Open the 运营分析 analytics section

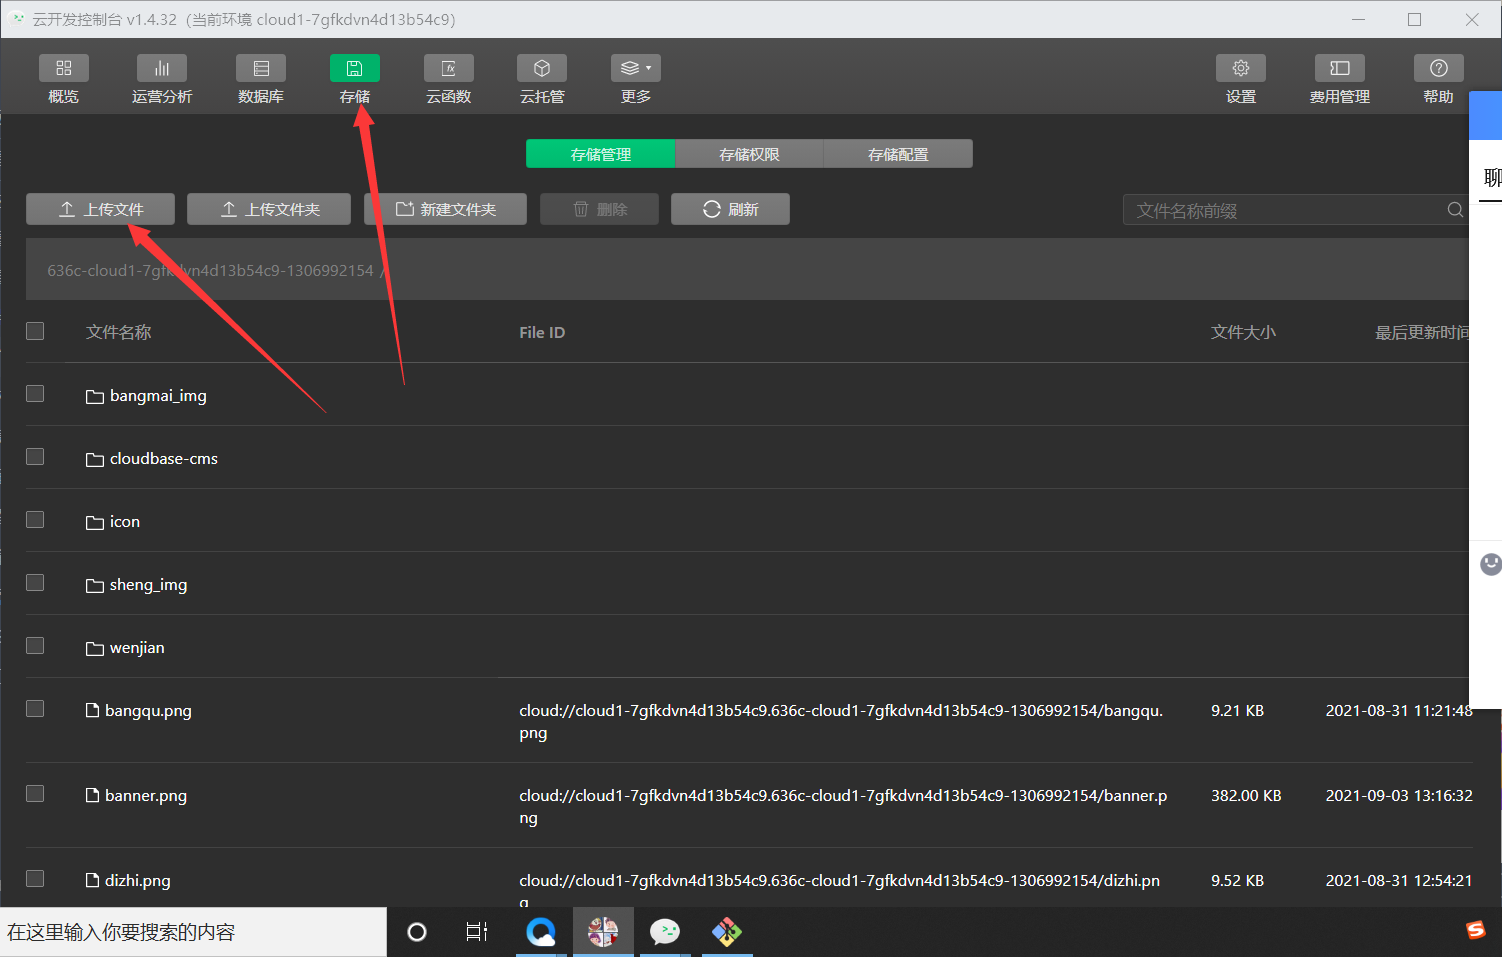[x=162, y=79]
